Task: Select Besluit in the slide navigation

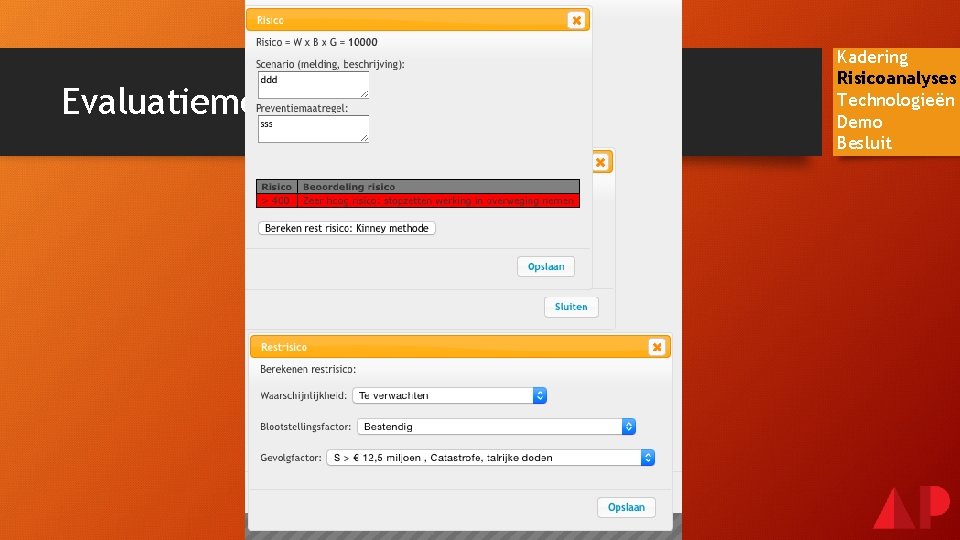Action: [x=864, y=143]
